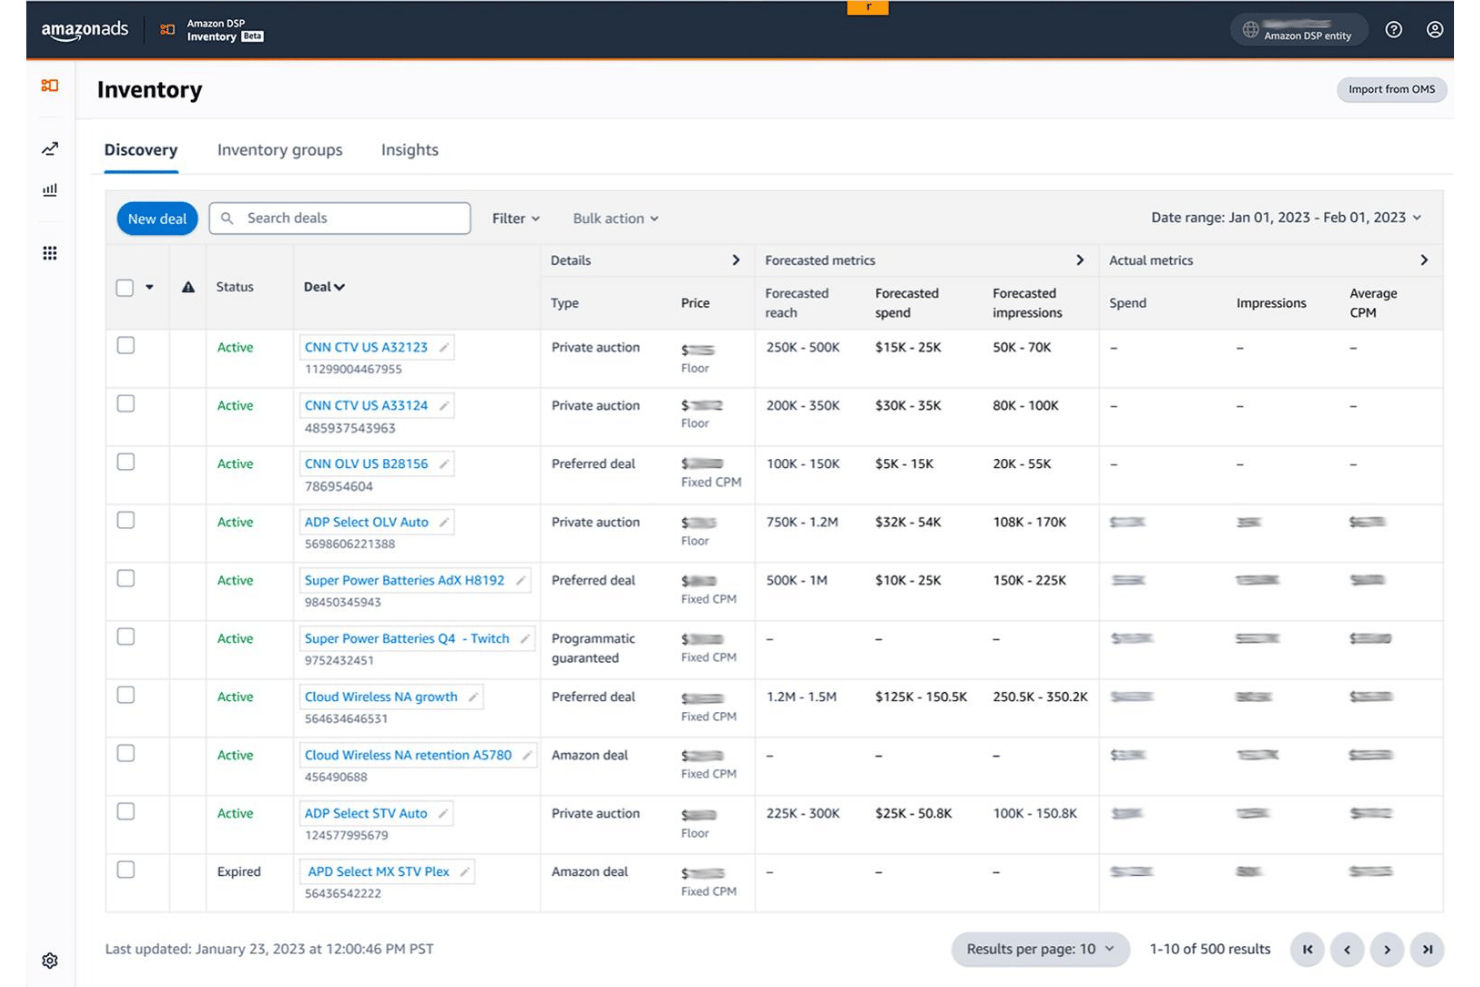Open the user account profile icon

click(1435, 30)
